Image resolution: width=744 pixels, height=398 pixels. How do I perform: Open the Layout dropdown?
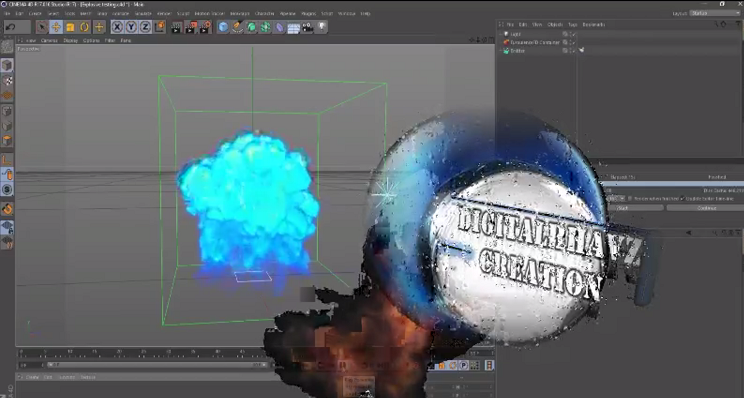pos(715,13)
